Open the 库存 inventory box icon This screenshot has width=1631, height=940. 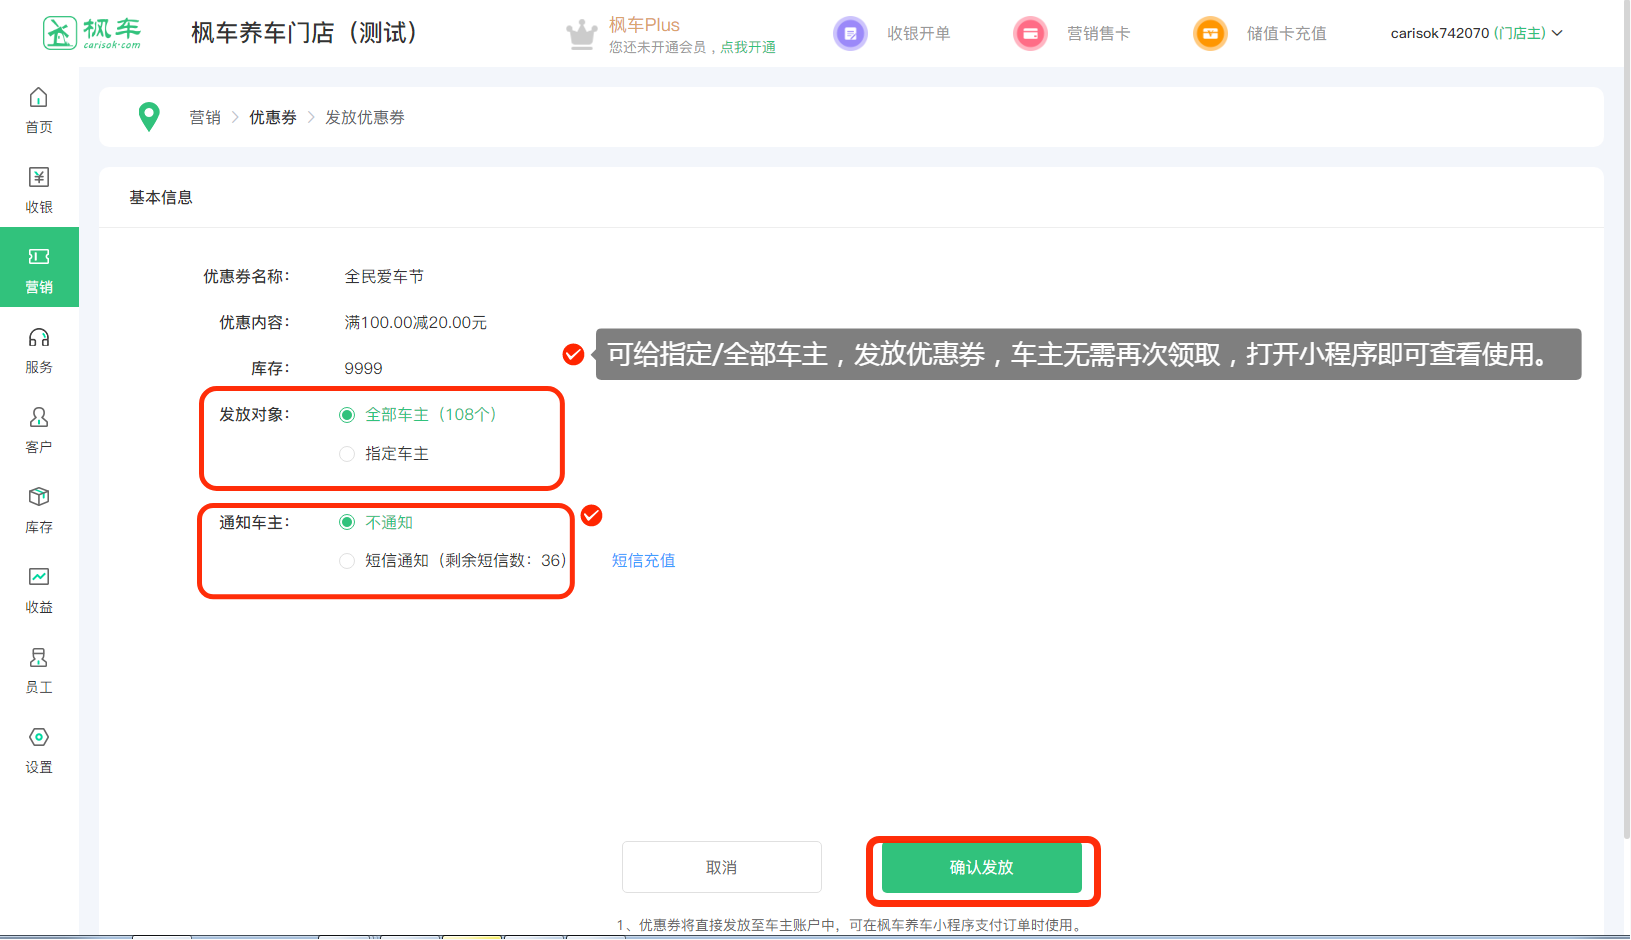(x=39, y=498)
